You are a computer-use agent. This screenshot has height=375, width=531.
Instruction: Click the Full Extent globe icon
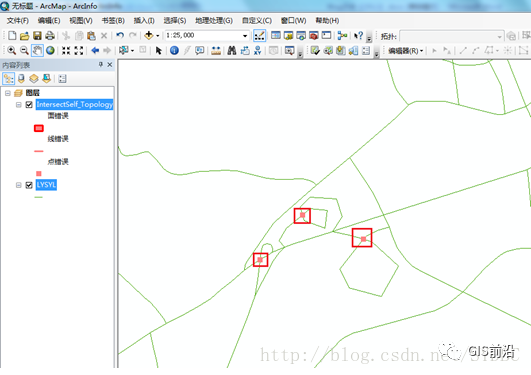tap(50, 50)
